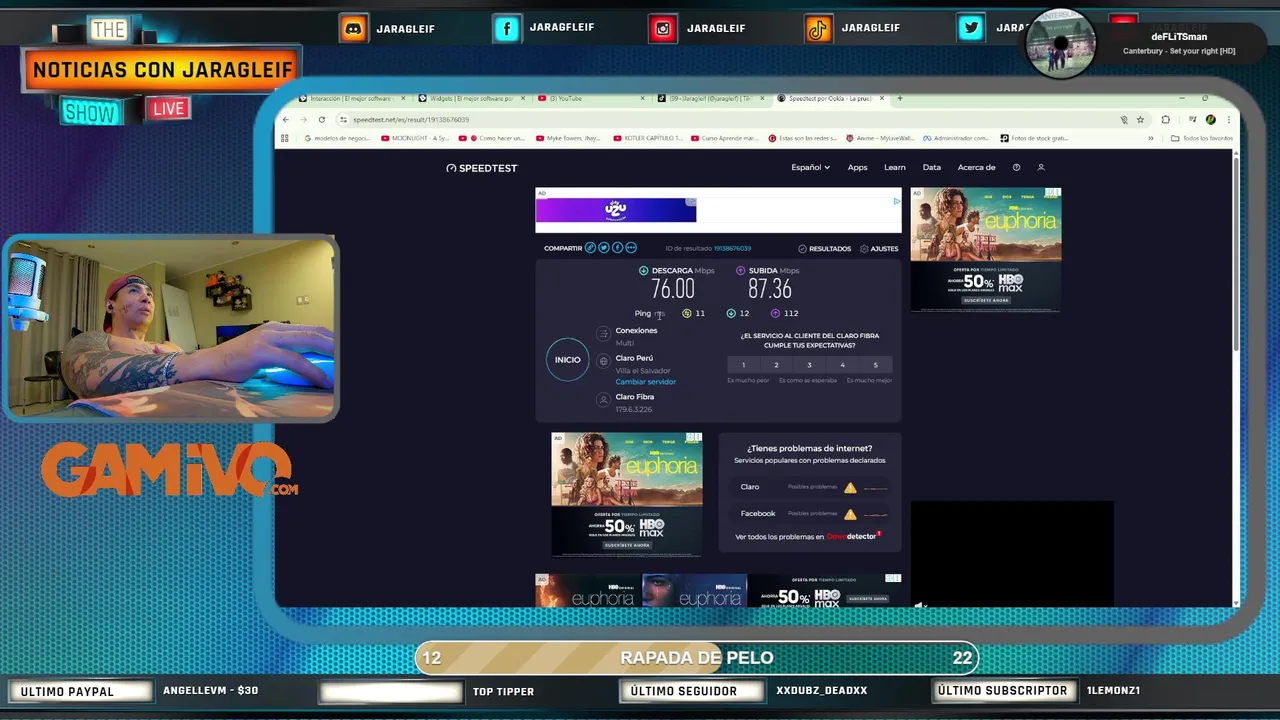This screenshot has width=1280, height=720.
Task: Go back with browser back arrow
Action: tap(288, 120)
